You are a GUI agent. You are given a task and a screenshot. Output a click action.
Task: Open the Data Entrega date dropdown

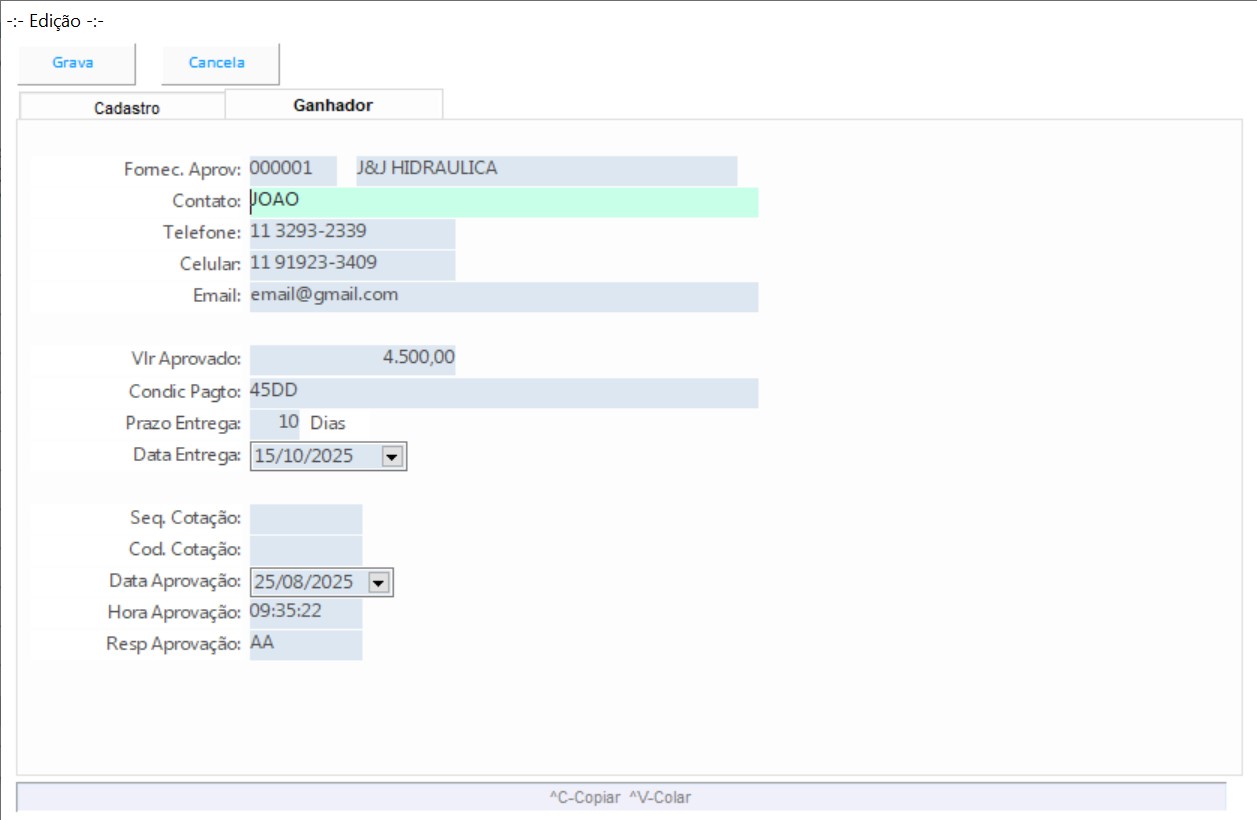coord(392,456)
